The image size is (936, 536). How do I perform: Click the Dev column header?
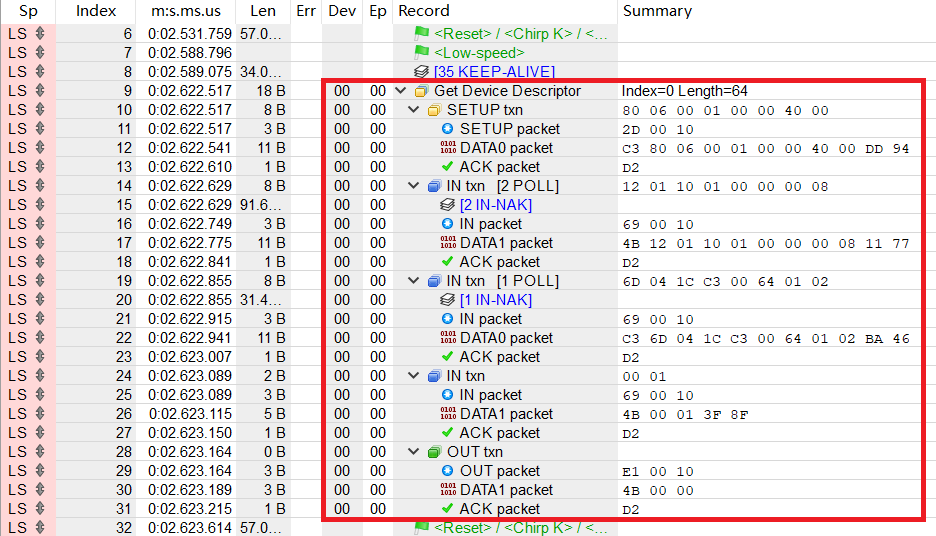pos(342,11)
